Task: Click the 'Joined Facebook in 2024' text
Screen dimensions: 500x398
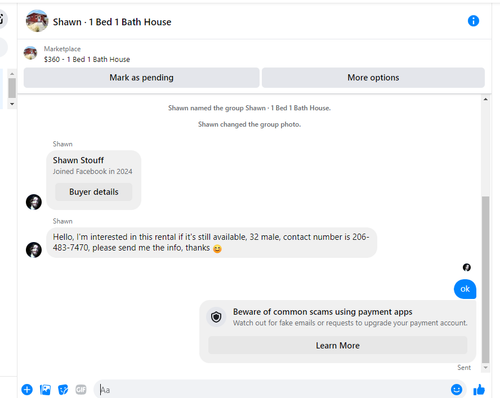Action: pyautogui.click(x=92, y=171)
